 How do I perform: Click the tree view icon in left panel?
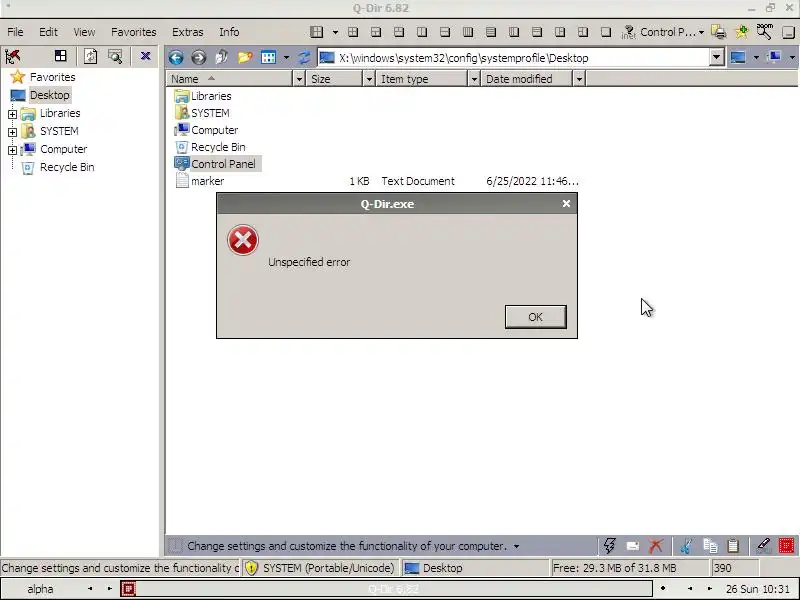pos(13,56)
